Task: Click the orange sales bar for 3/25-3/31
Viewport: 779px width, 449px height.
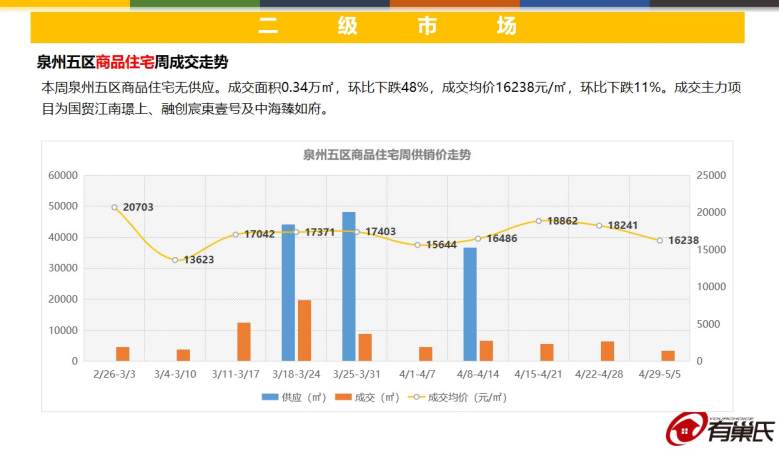Action: click(365, 347)
